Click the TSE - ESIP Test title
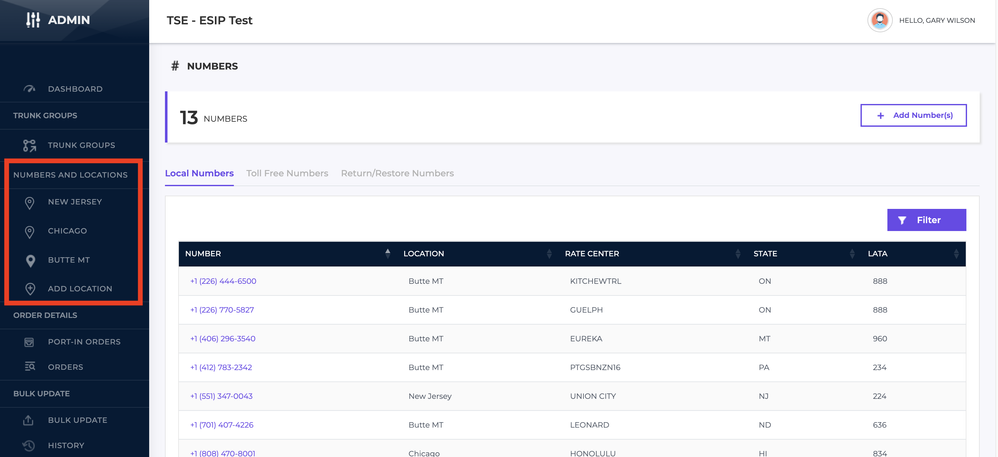Viewport: 998px width, 457px height. click(x=209, y=20)
